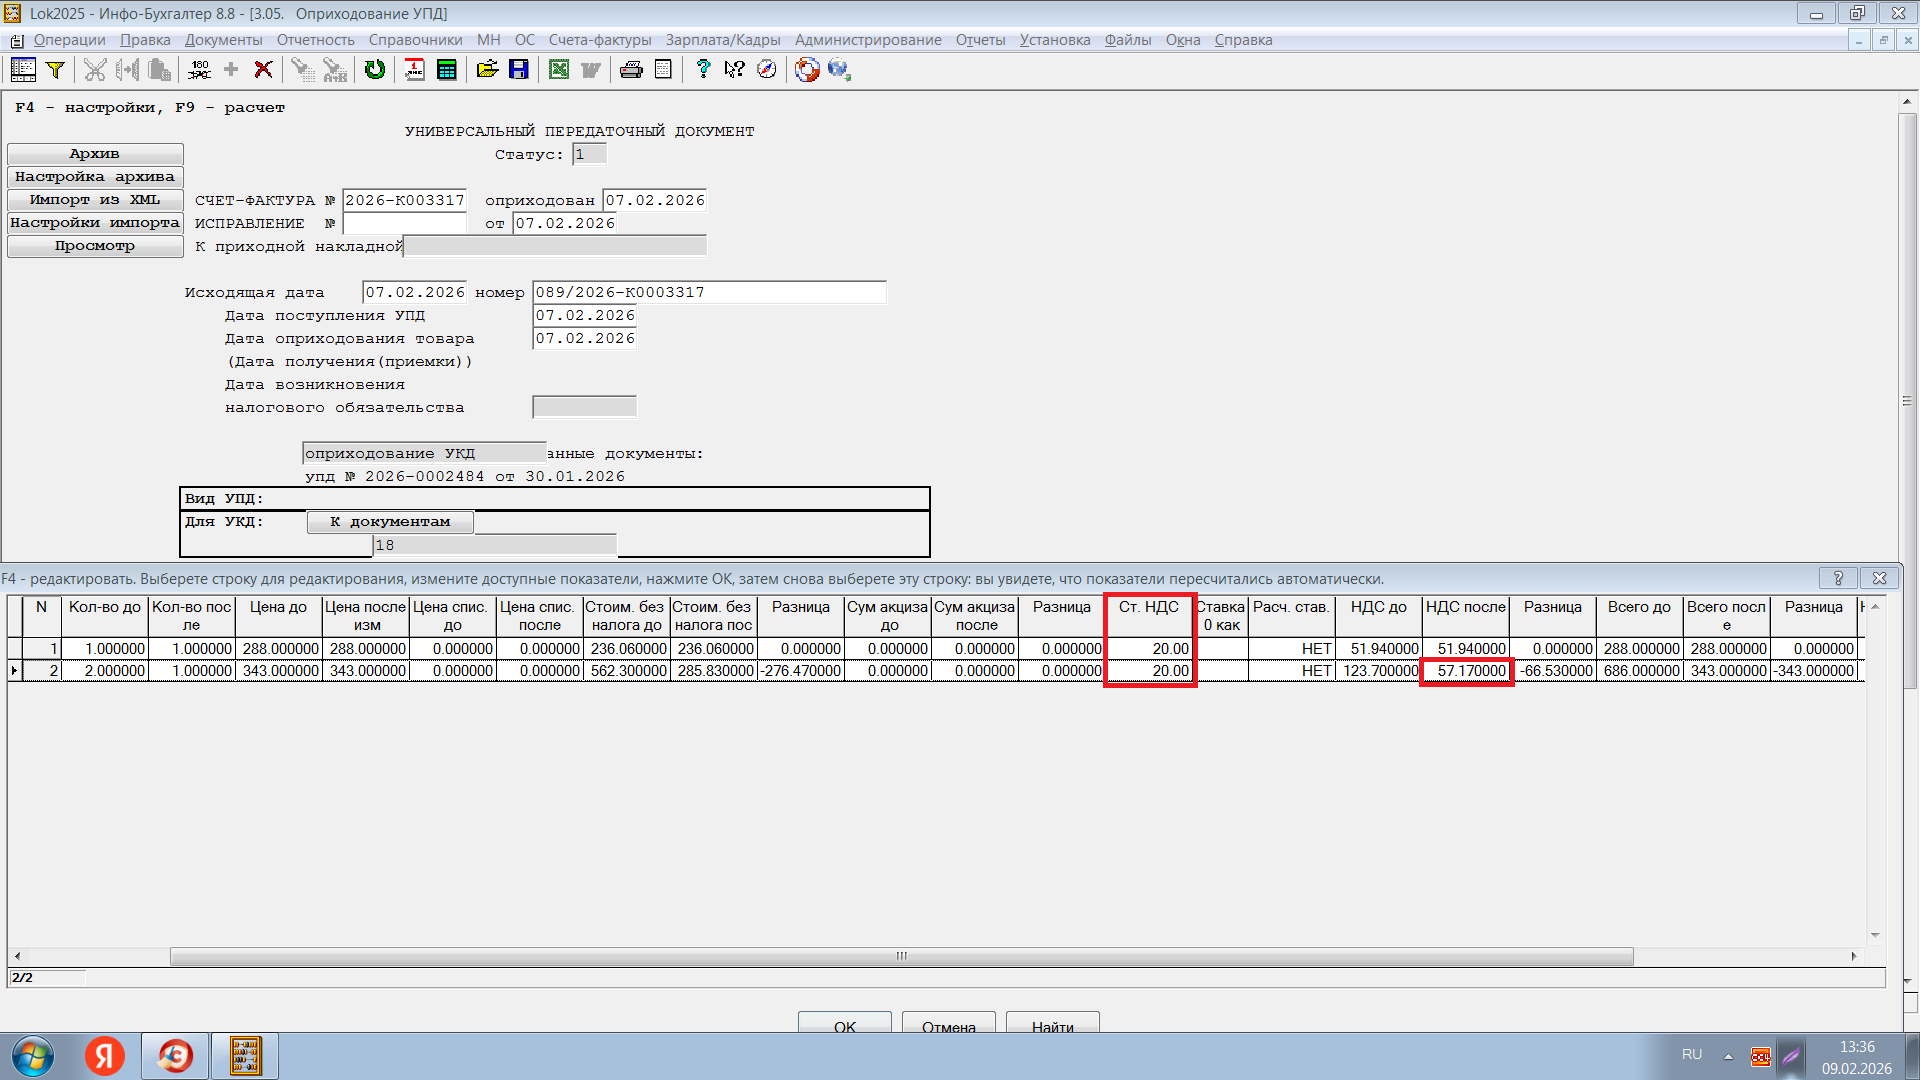
Task: Open the calendar toolbar icon
Action: point(414,69)
